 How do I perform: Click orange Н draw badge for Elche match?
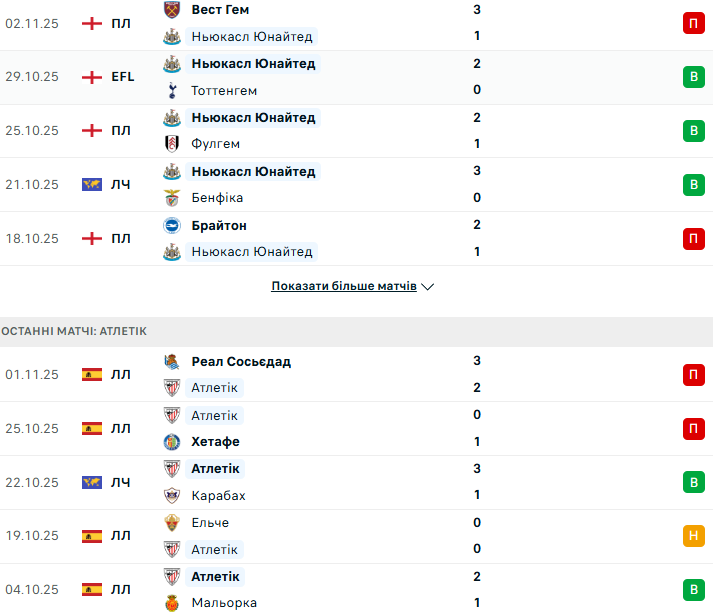coord(692,536)
